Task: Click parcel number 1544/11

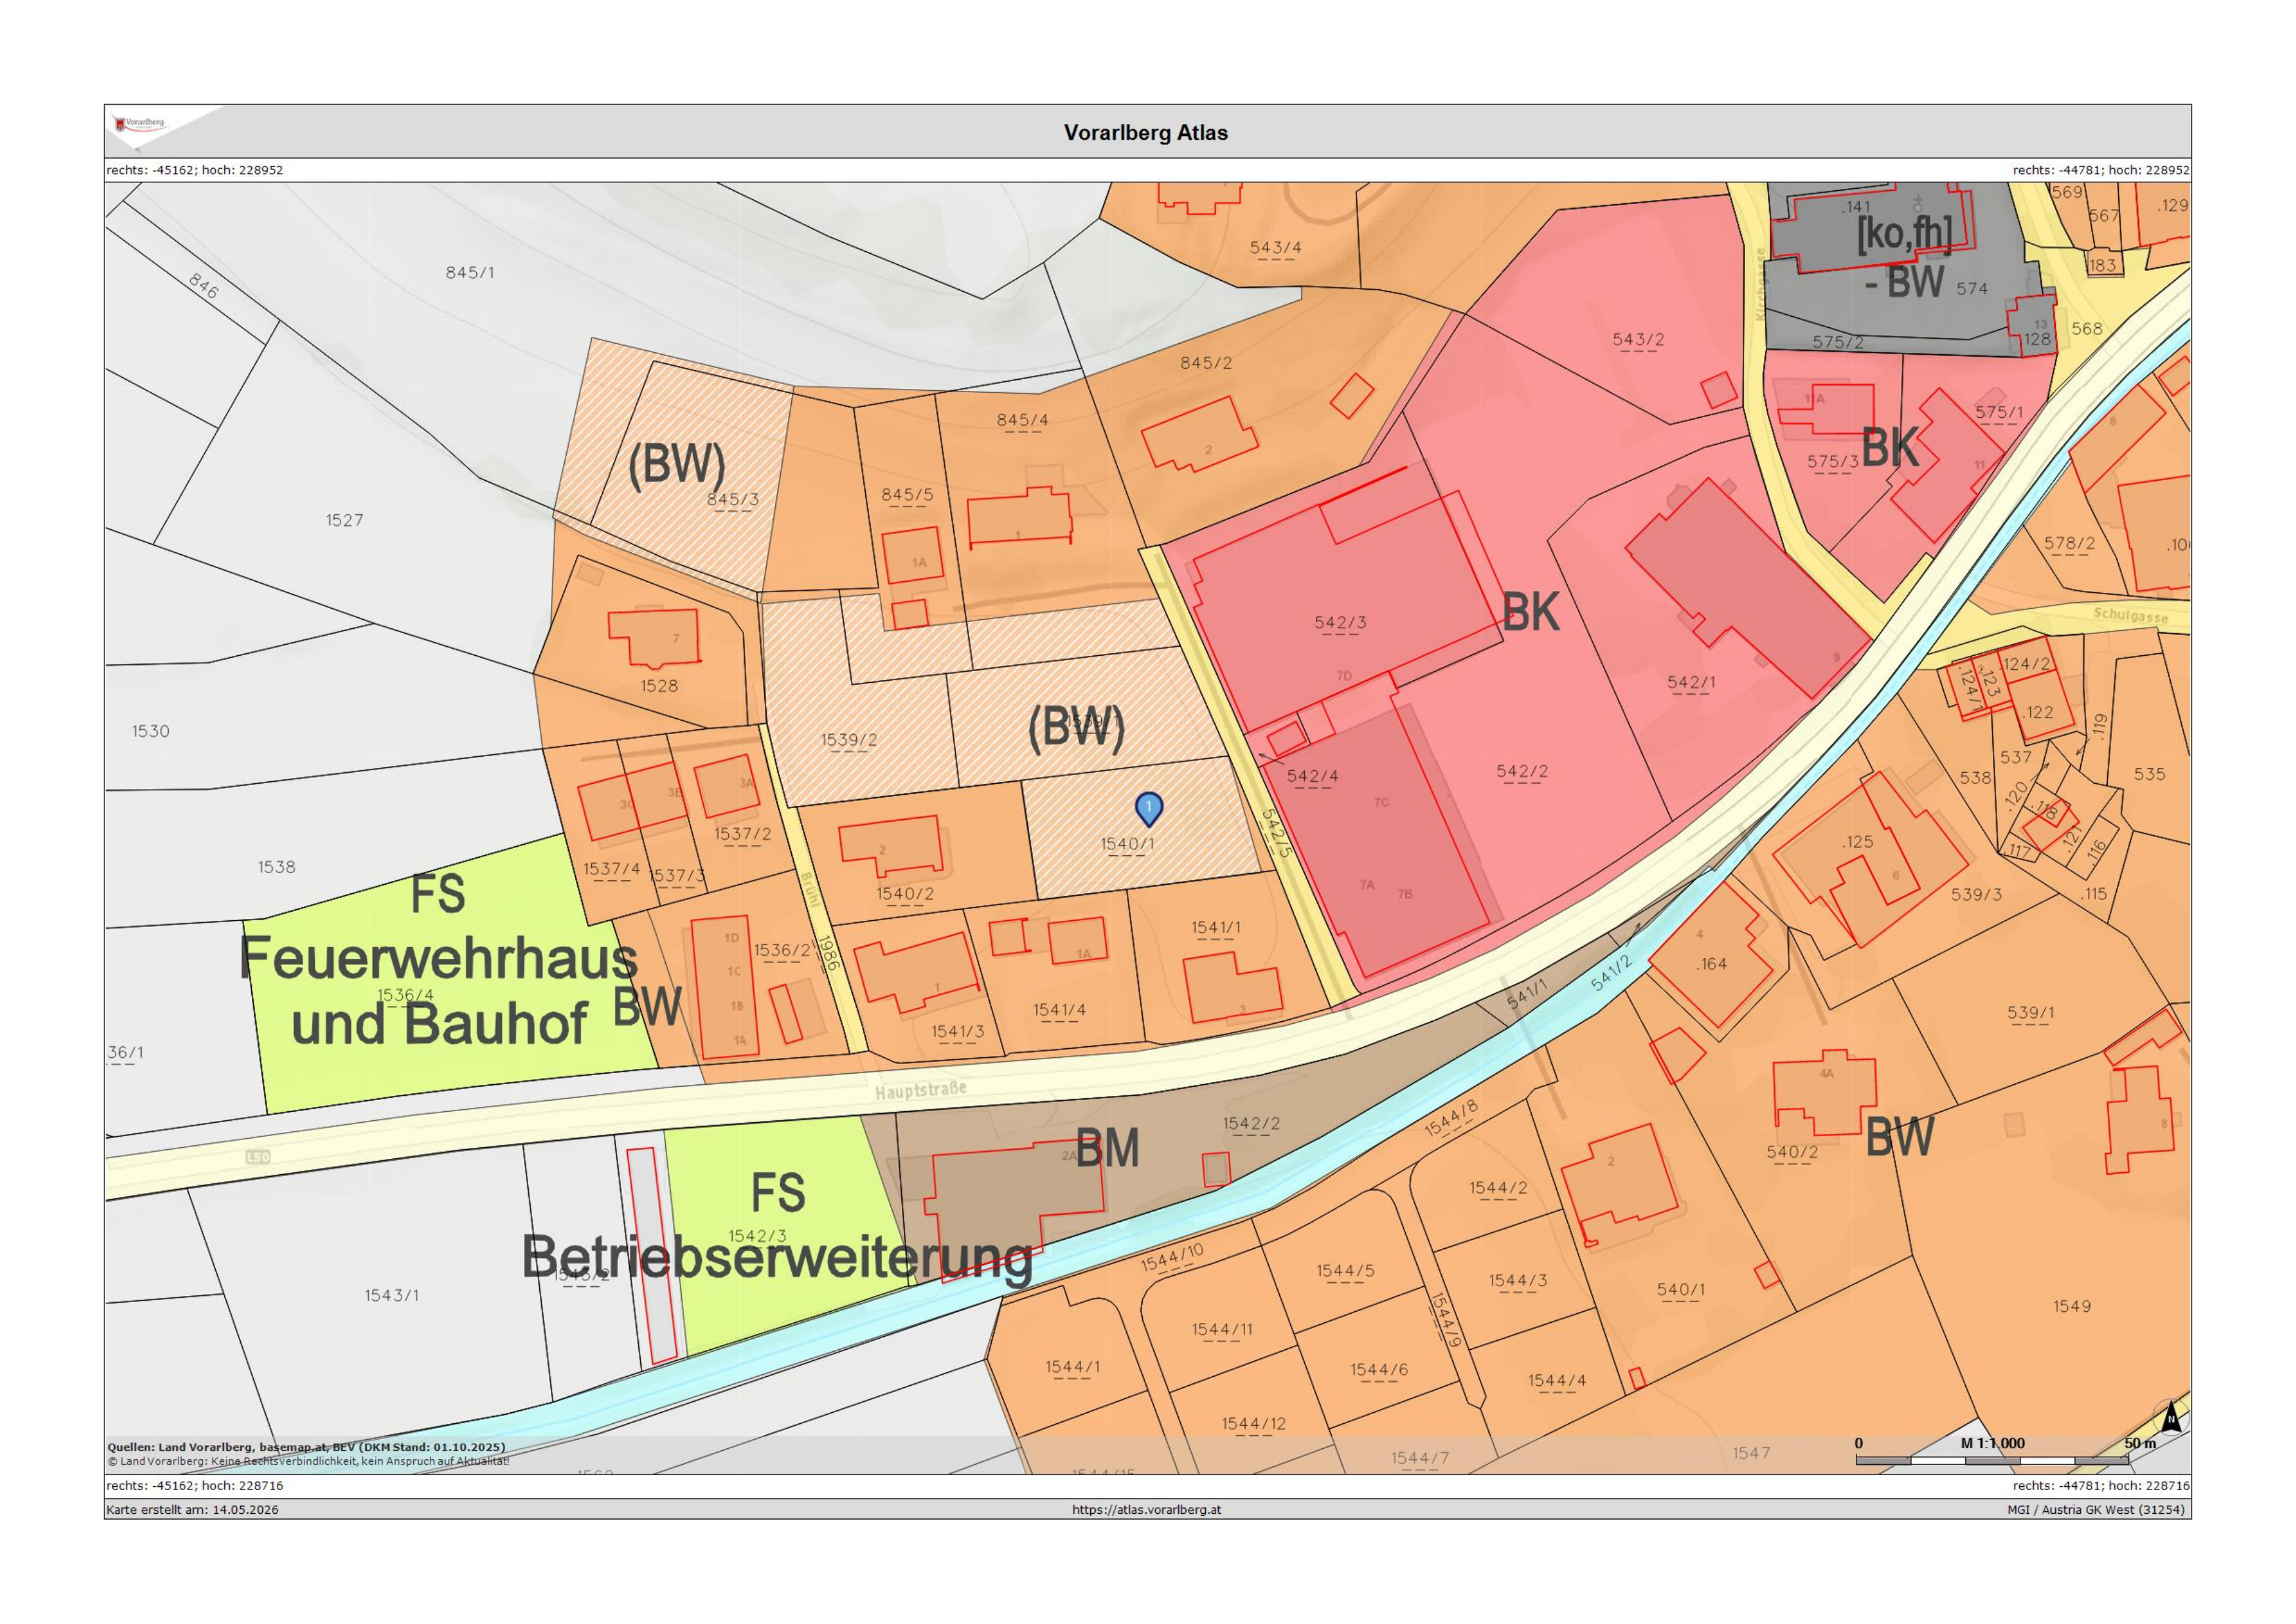Action: (1222, 1329)
